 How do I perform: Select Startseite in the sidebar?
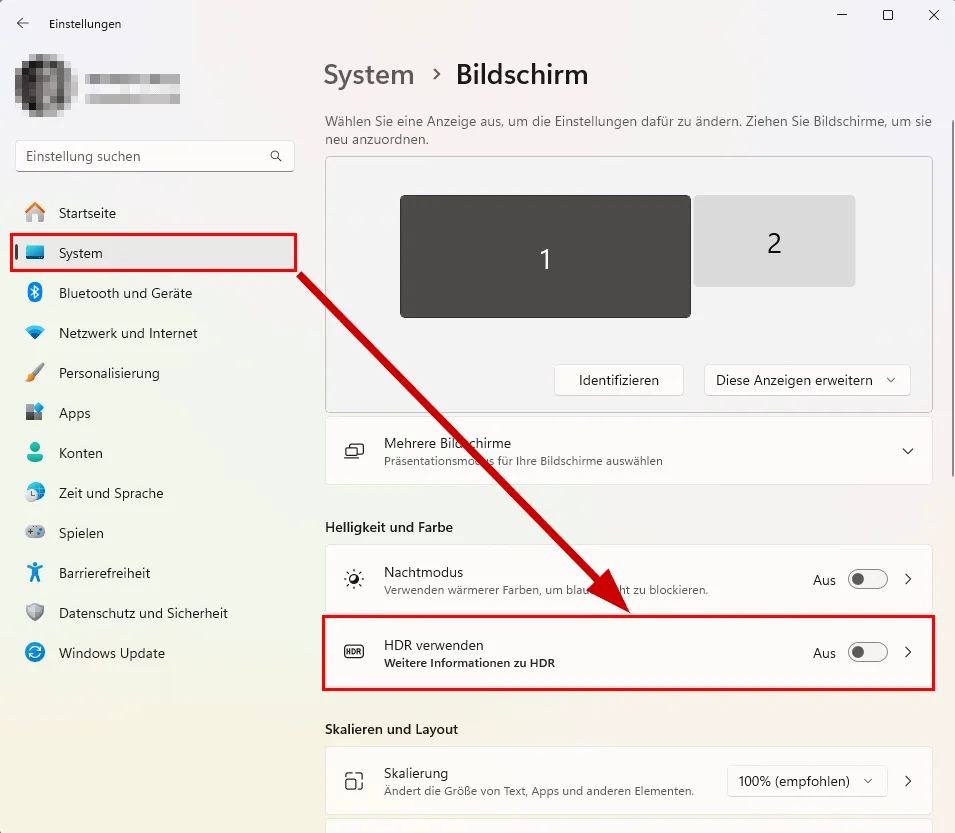pyautogui.click(x=87, y=213)
